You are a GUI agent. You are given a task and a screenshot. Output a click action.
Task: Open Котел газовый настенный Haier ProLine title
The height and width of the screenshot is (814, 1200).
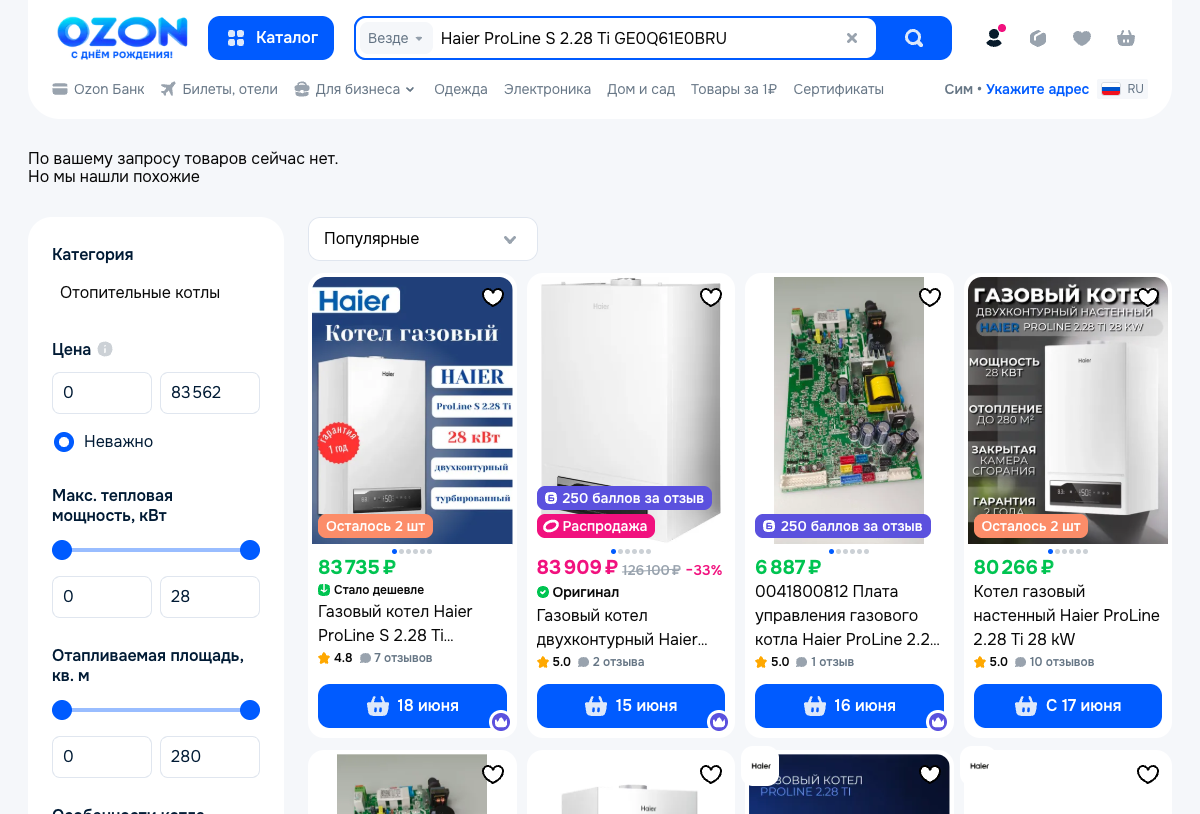pos(1067,615)
